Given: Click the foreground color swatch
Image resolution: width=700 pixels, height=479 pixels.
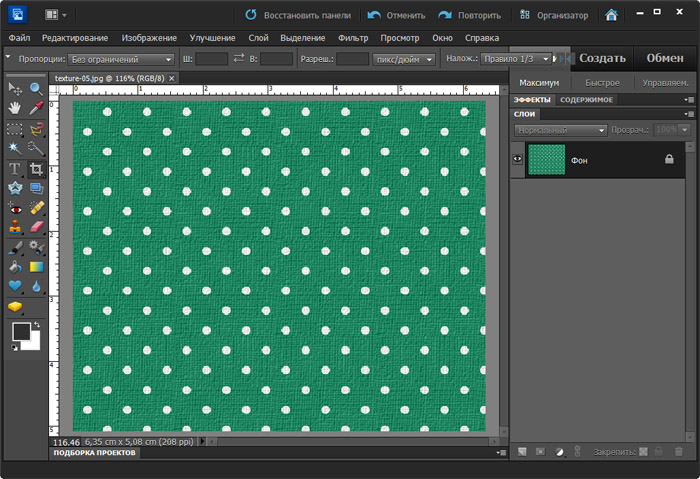Looking at the screenshot, I should click(21, 332).
